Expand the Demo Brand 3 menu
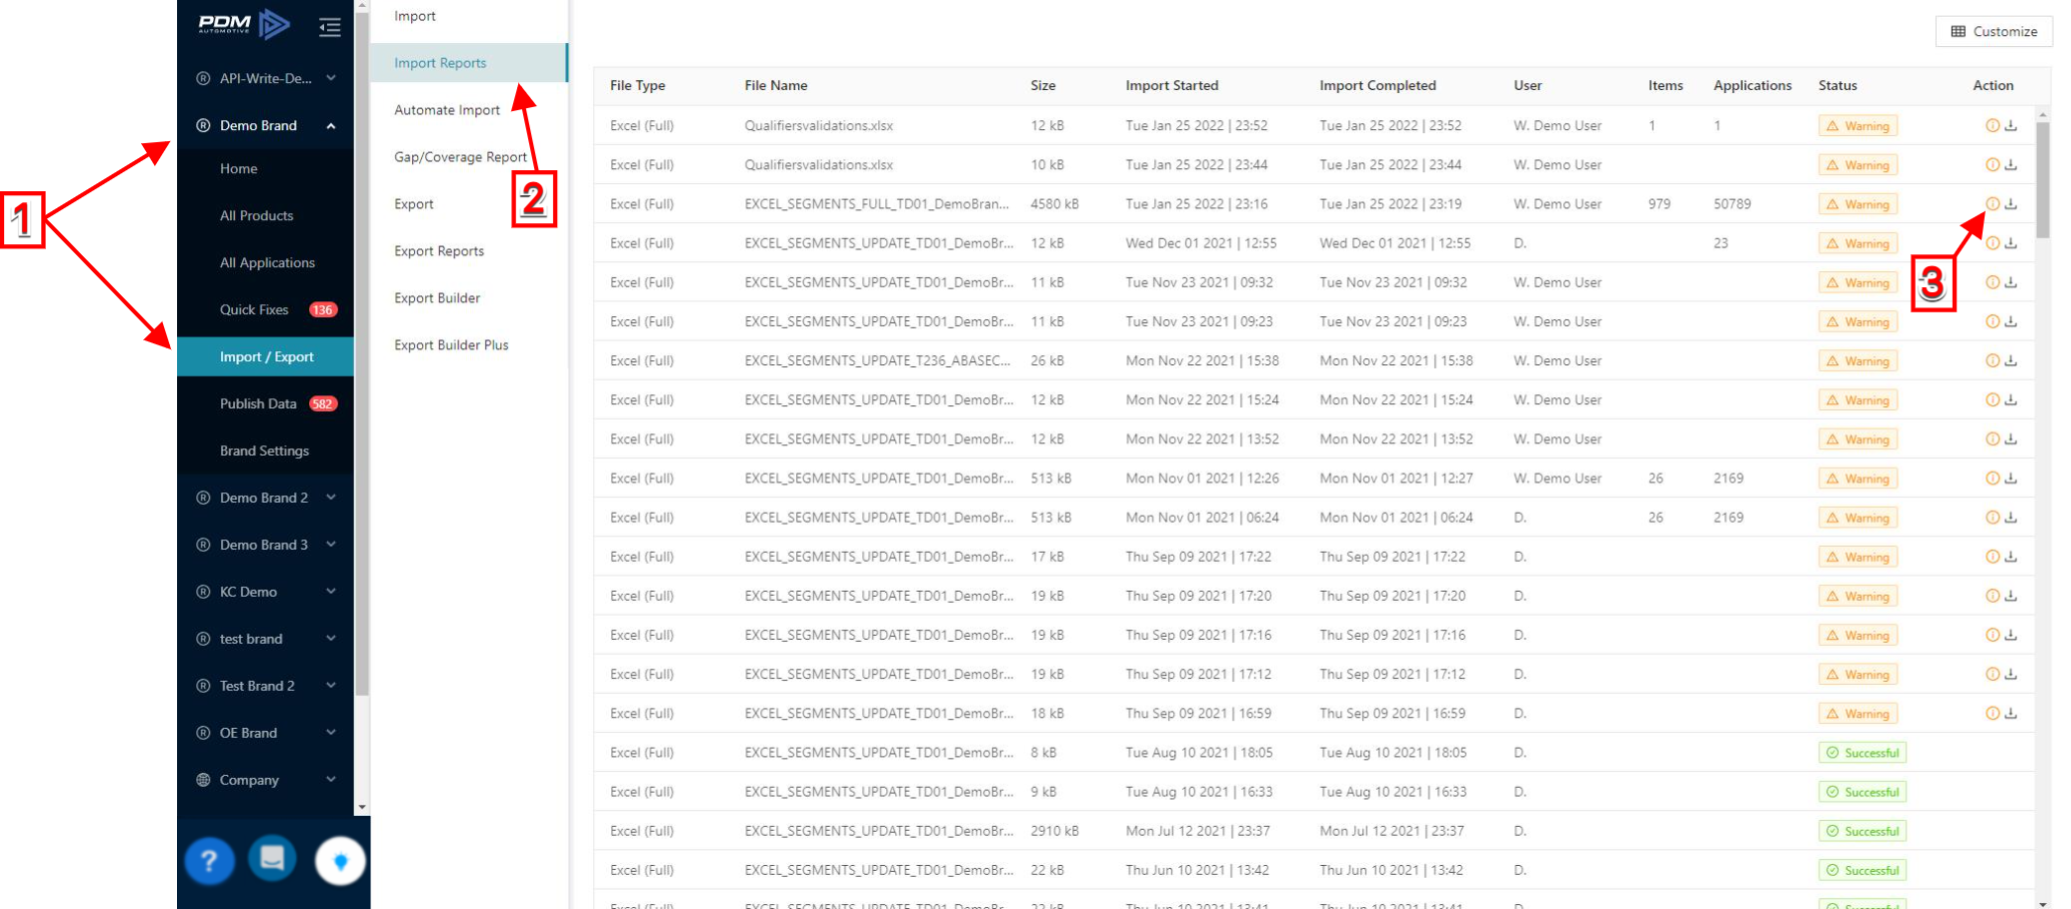Image resolution: width=2071 pixels, height=909 pixels. click(x=331, y=544)
